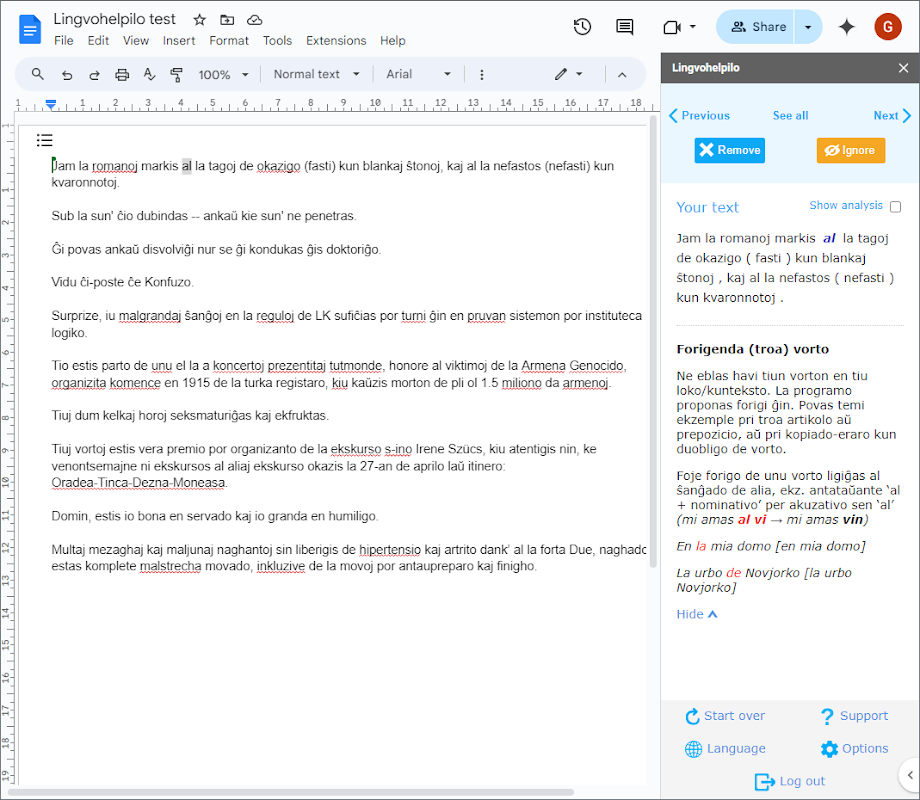Open Gemini sparkle assistant icon
This screenshot has height=800, width=920.
coord(847,27)
